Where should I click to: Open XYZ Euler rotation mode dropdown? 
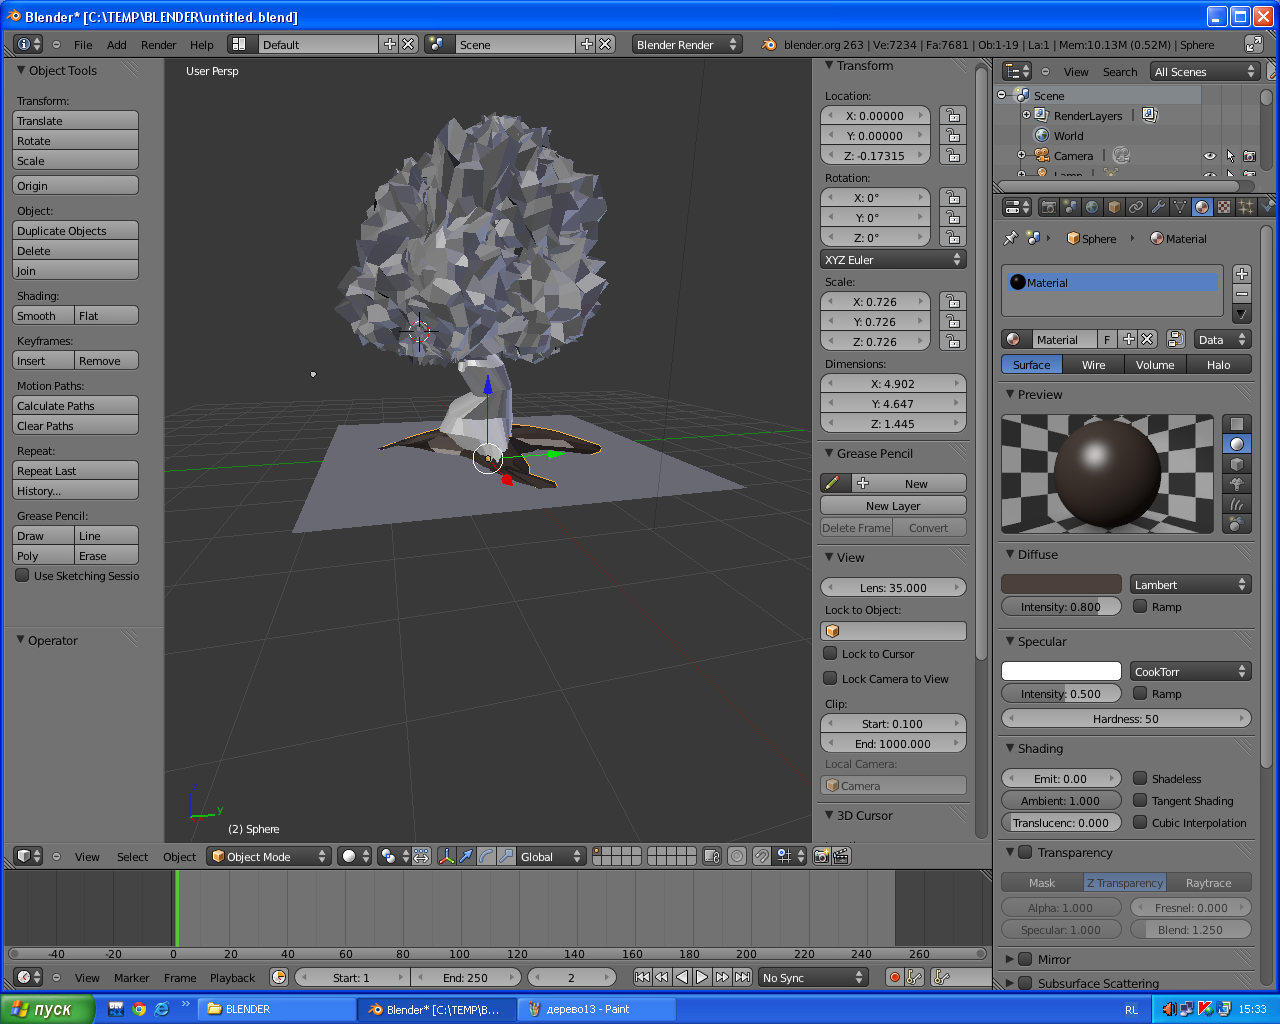(x=893, y=259)
